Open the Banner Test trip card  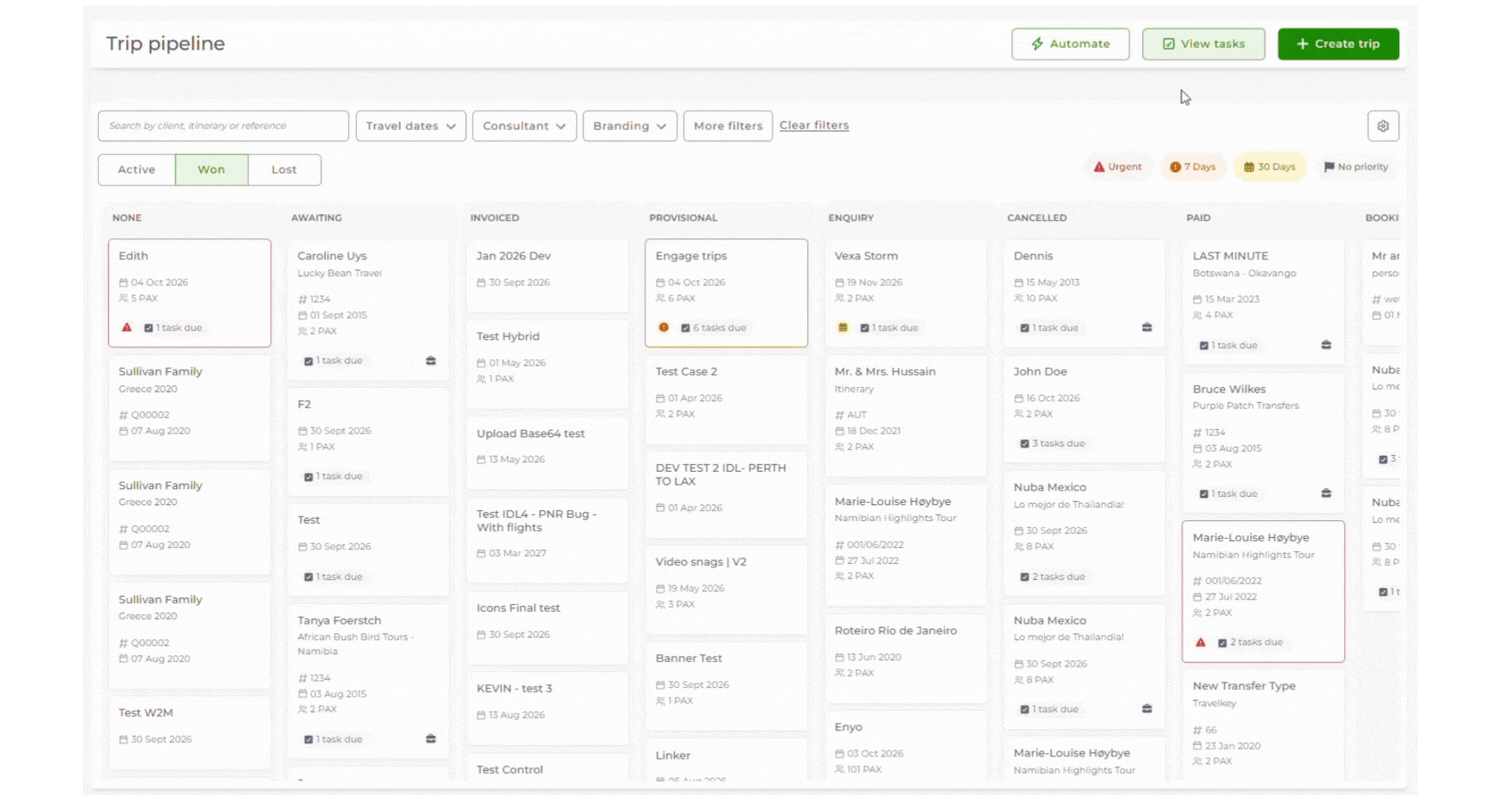[726, 684]
